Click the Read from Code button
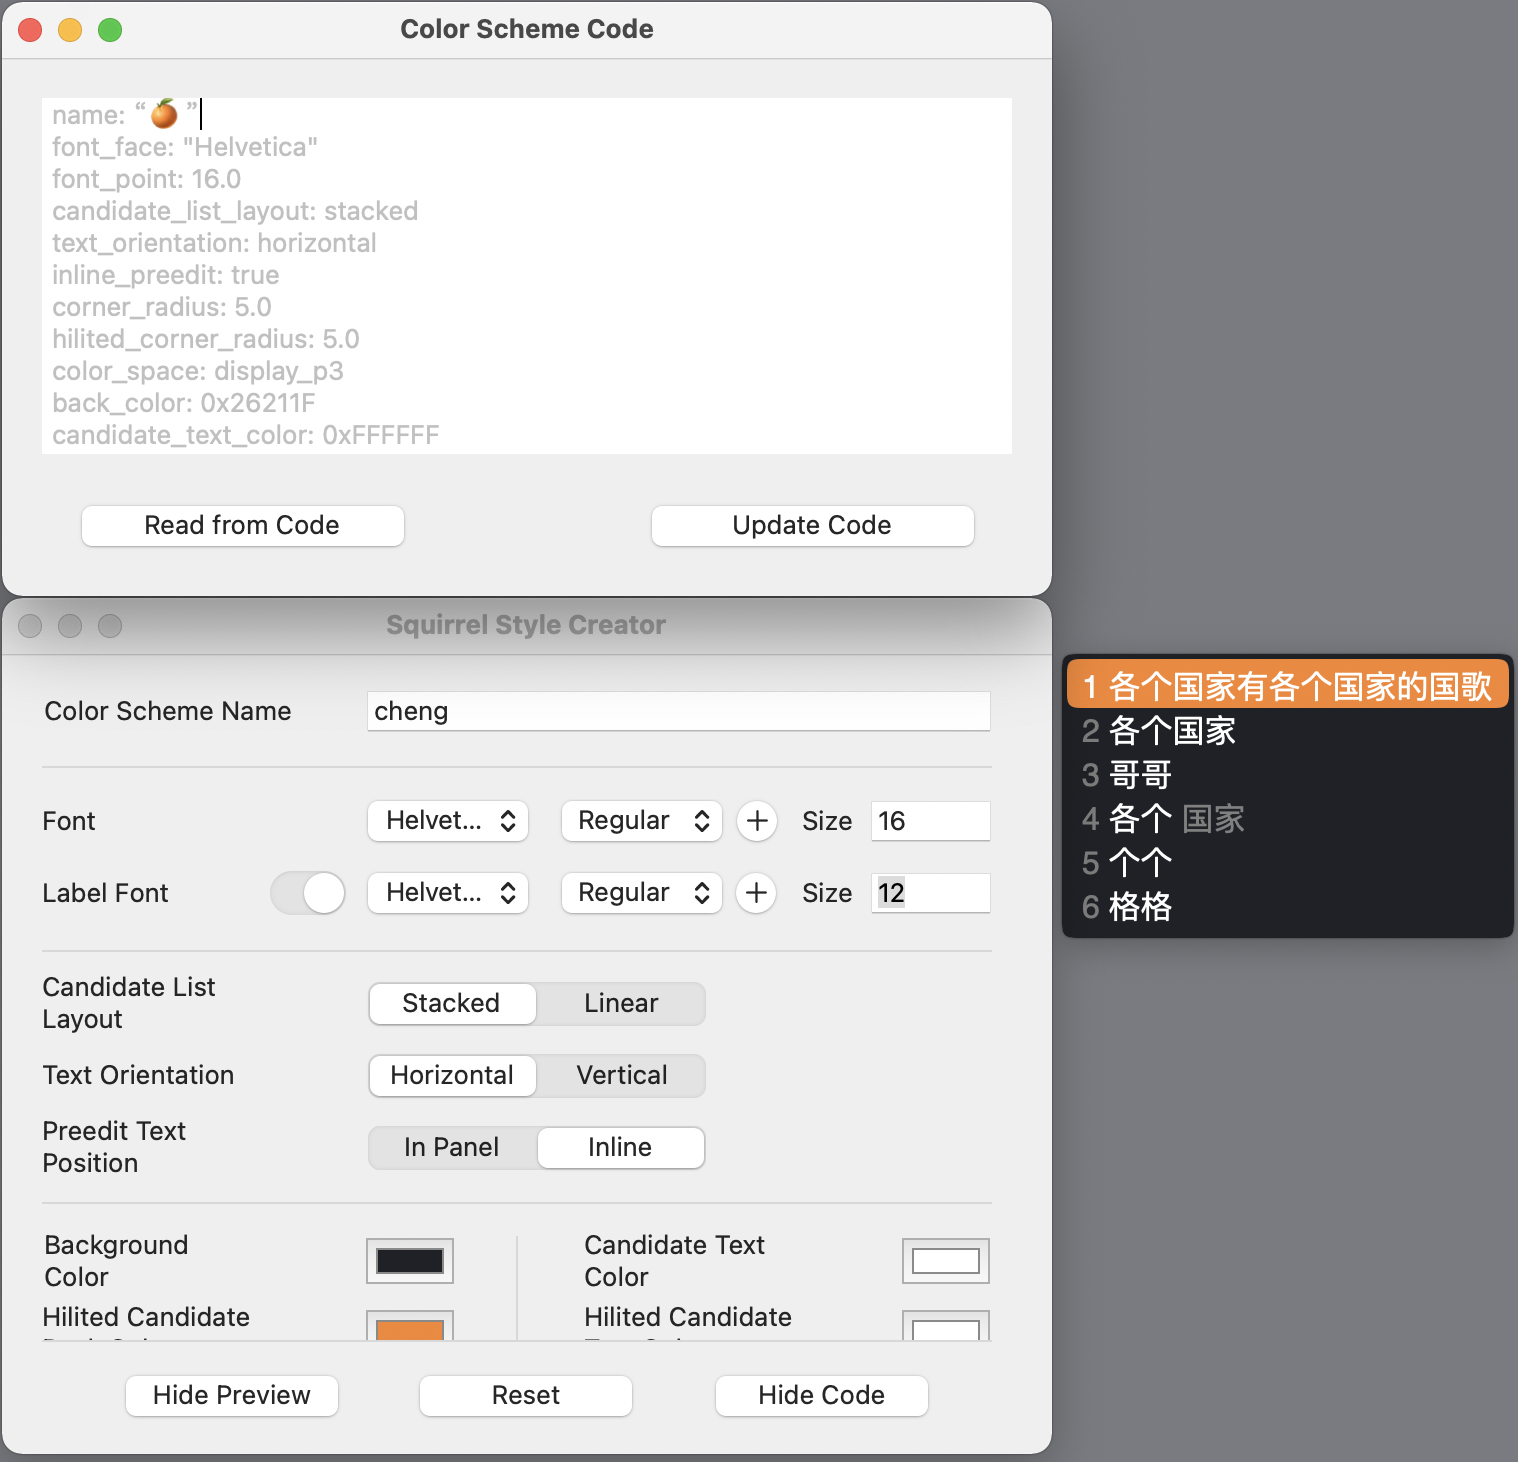This screenshot has width=1518, height=1462. [x=243, y=526]
